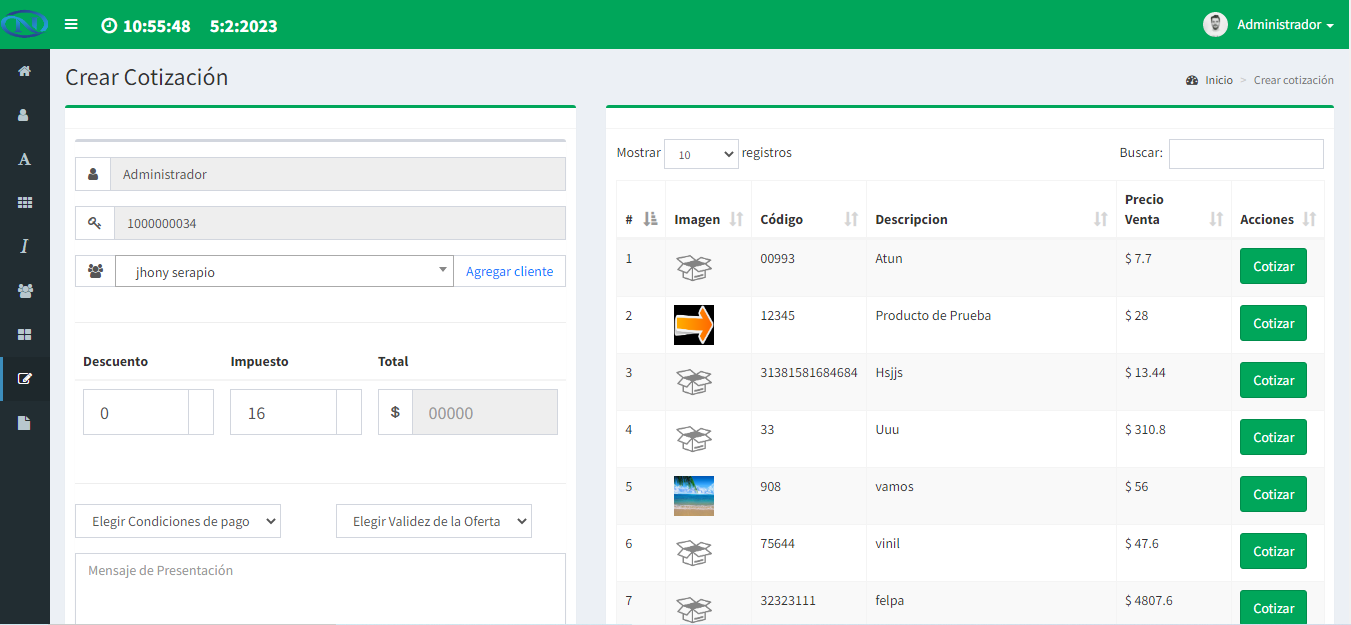Click the Administrador avatar picture
The width and height of the screenshot is (1351, 625).
[x=1215, y=24]
